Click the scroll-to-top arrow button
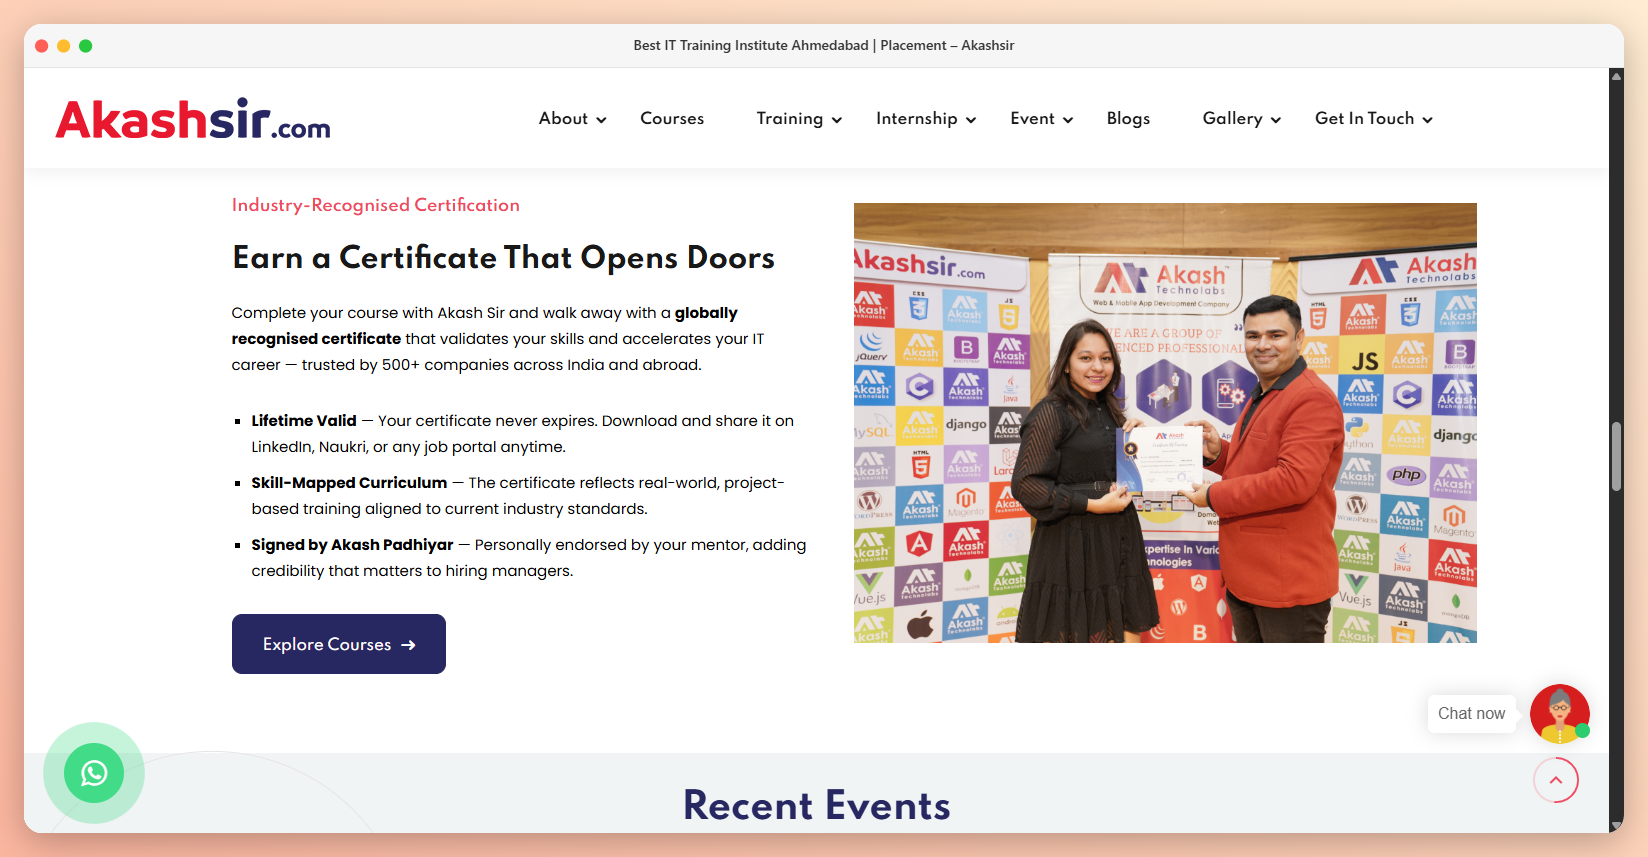Image resolution: width=1648 pixels, height=857 pixels. coord(1556,780)
